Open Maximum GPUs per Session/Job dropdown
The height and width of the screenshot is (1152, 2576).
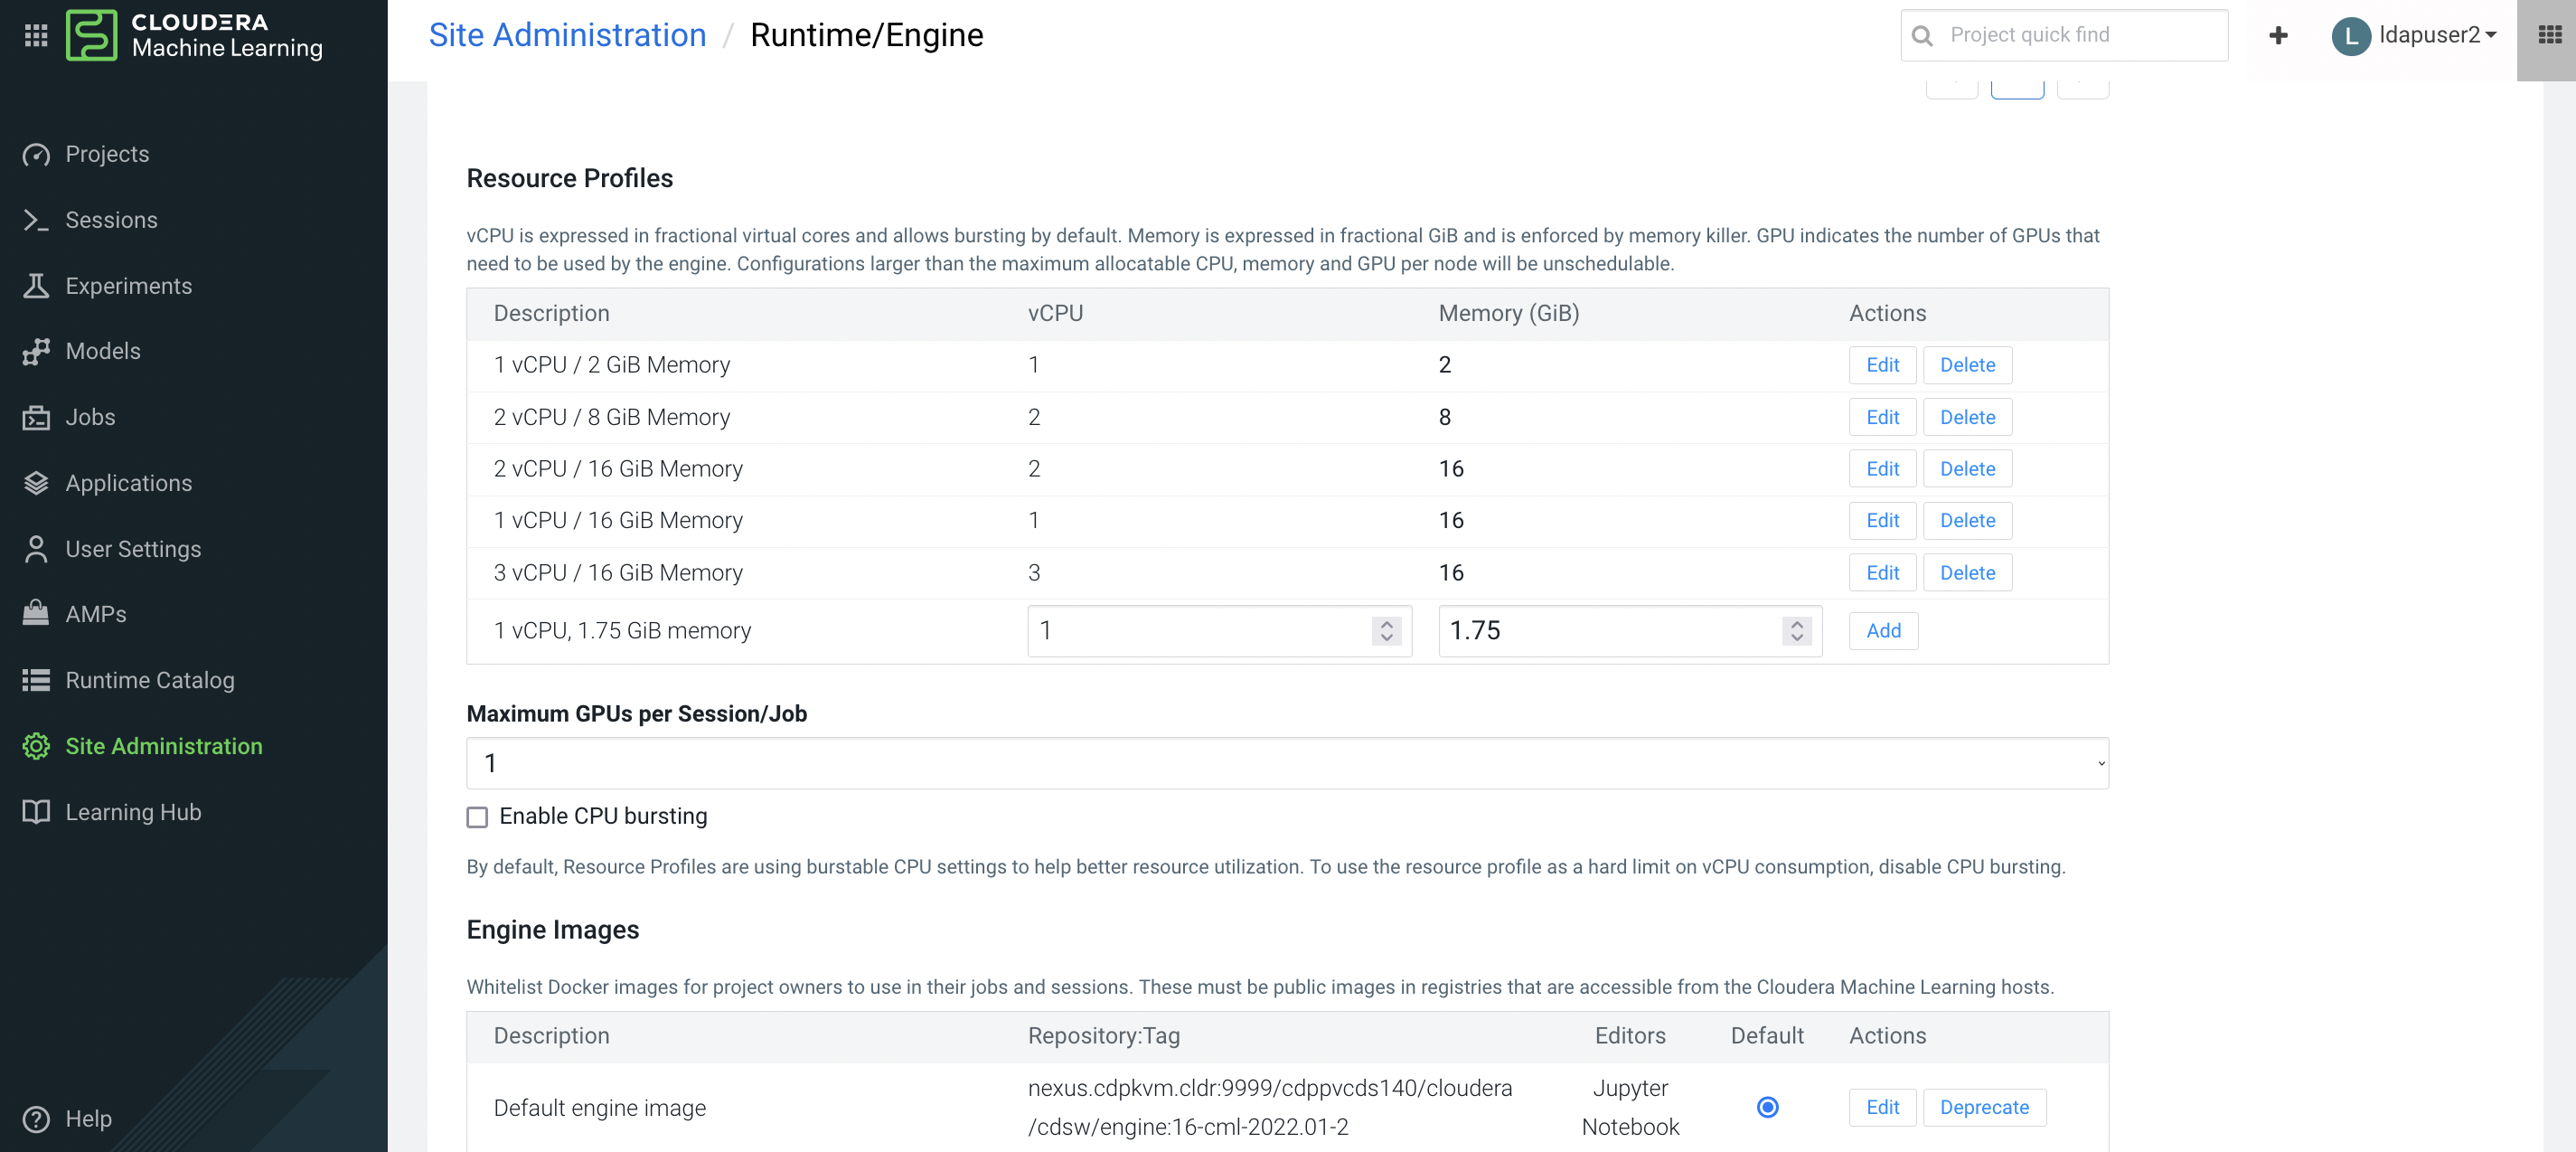(x=1287, y=764)
